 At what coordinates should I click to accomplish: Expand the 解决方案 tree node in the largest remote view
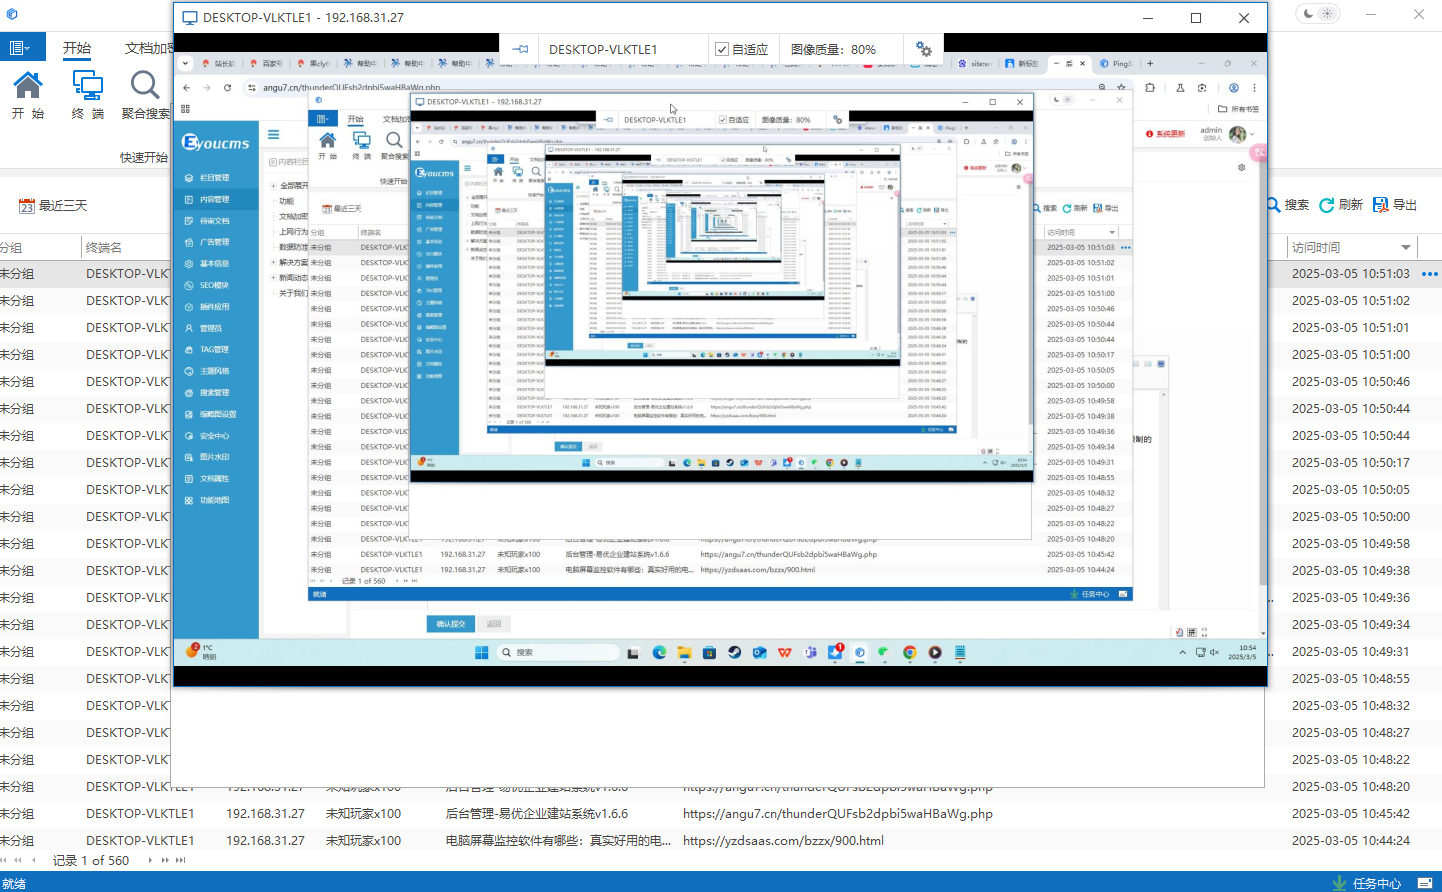[273, 263]
